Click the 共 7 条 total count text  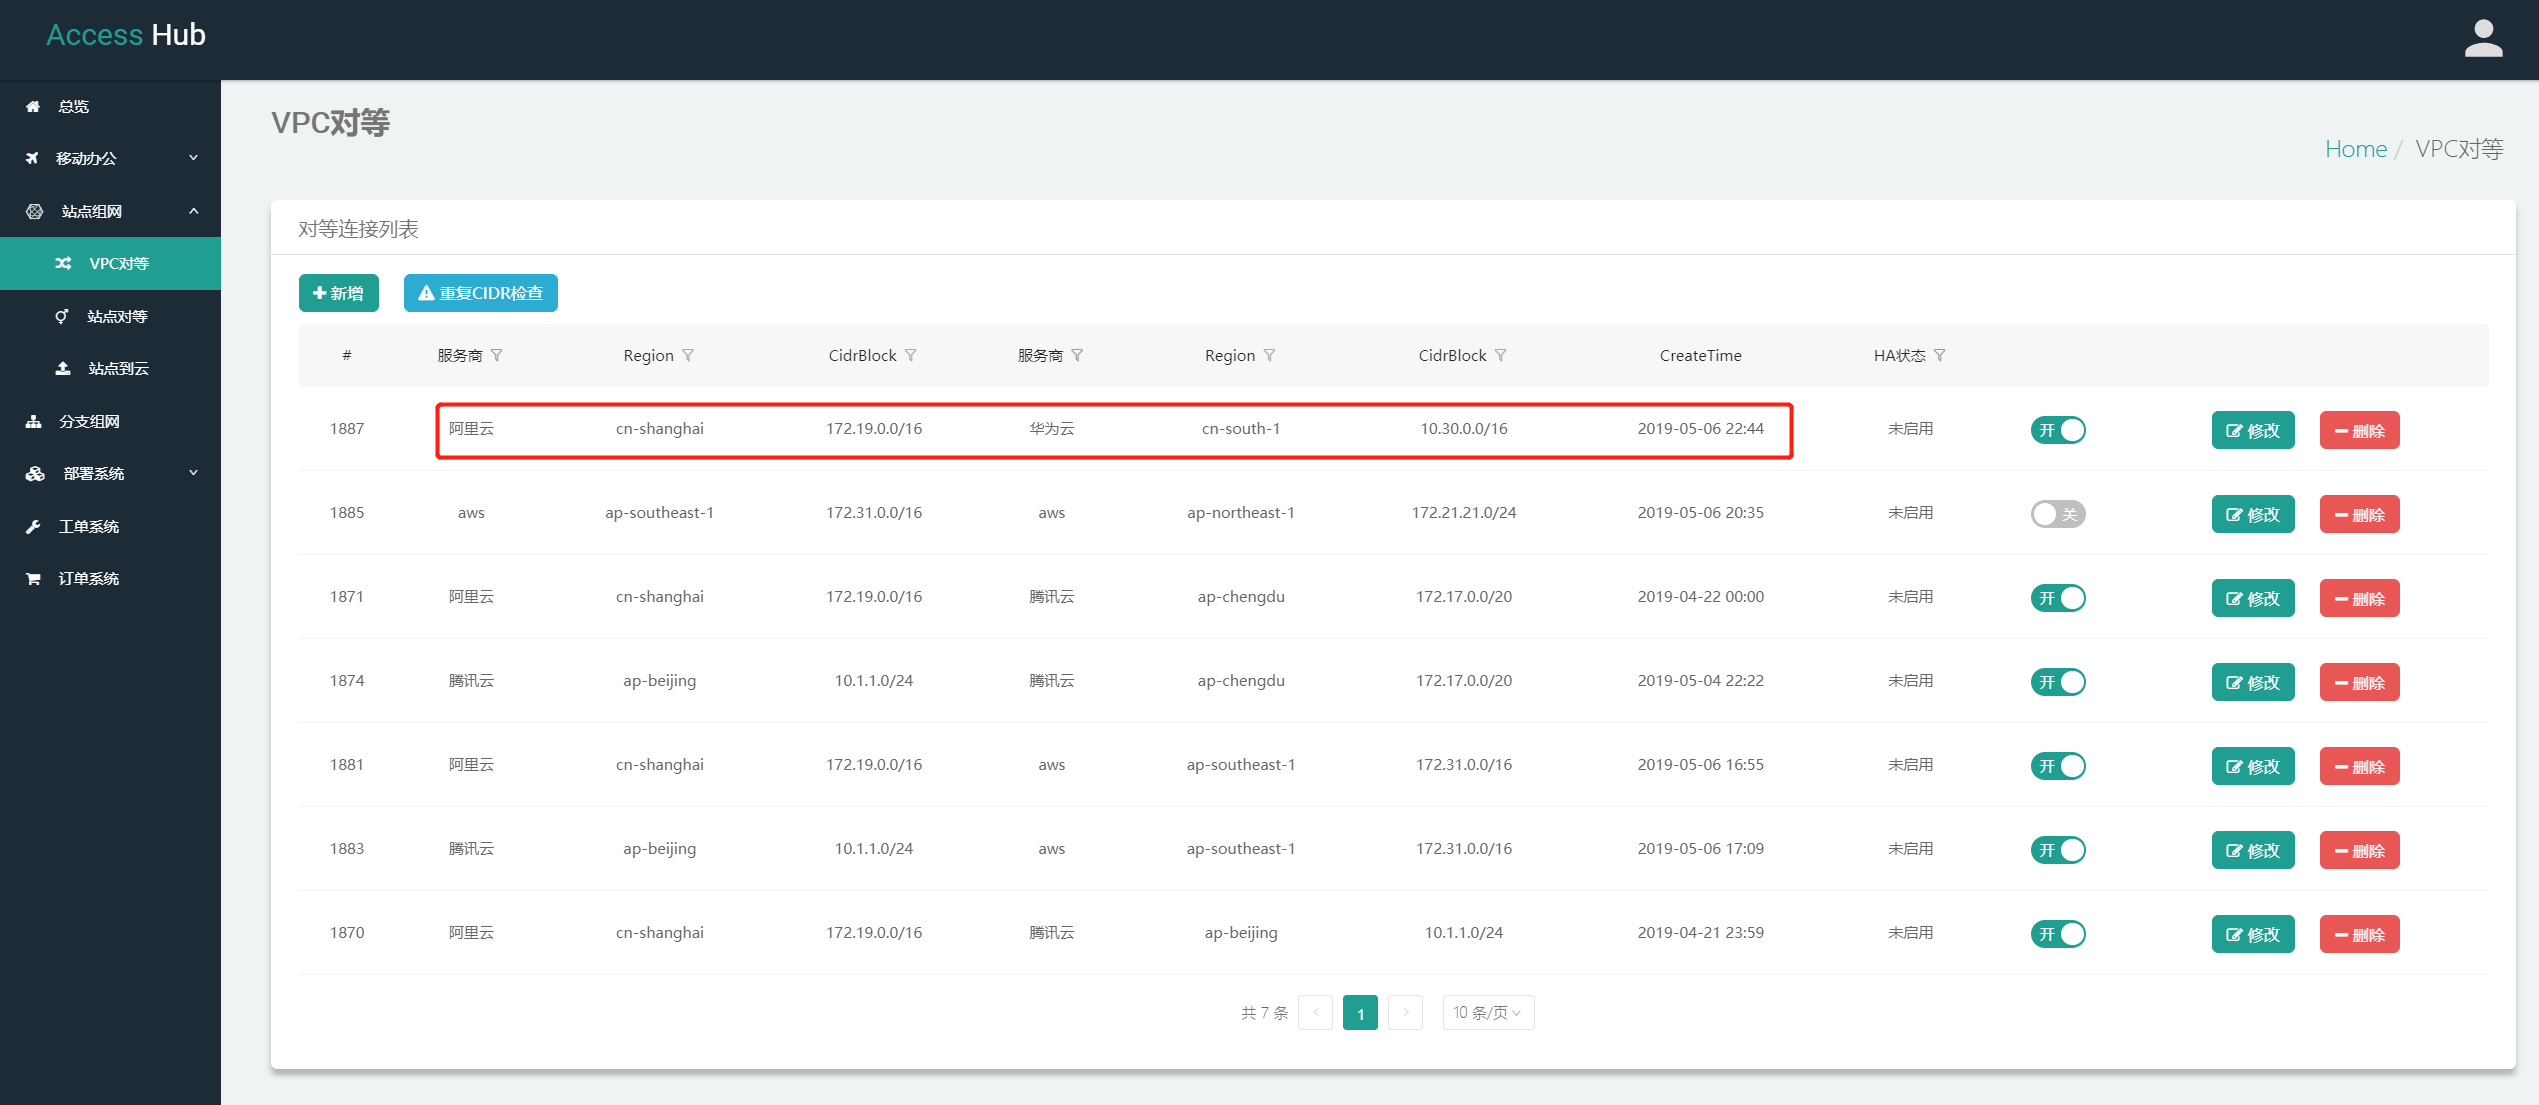pos(1264,1012)
